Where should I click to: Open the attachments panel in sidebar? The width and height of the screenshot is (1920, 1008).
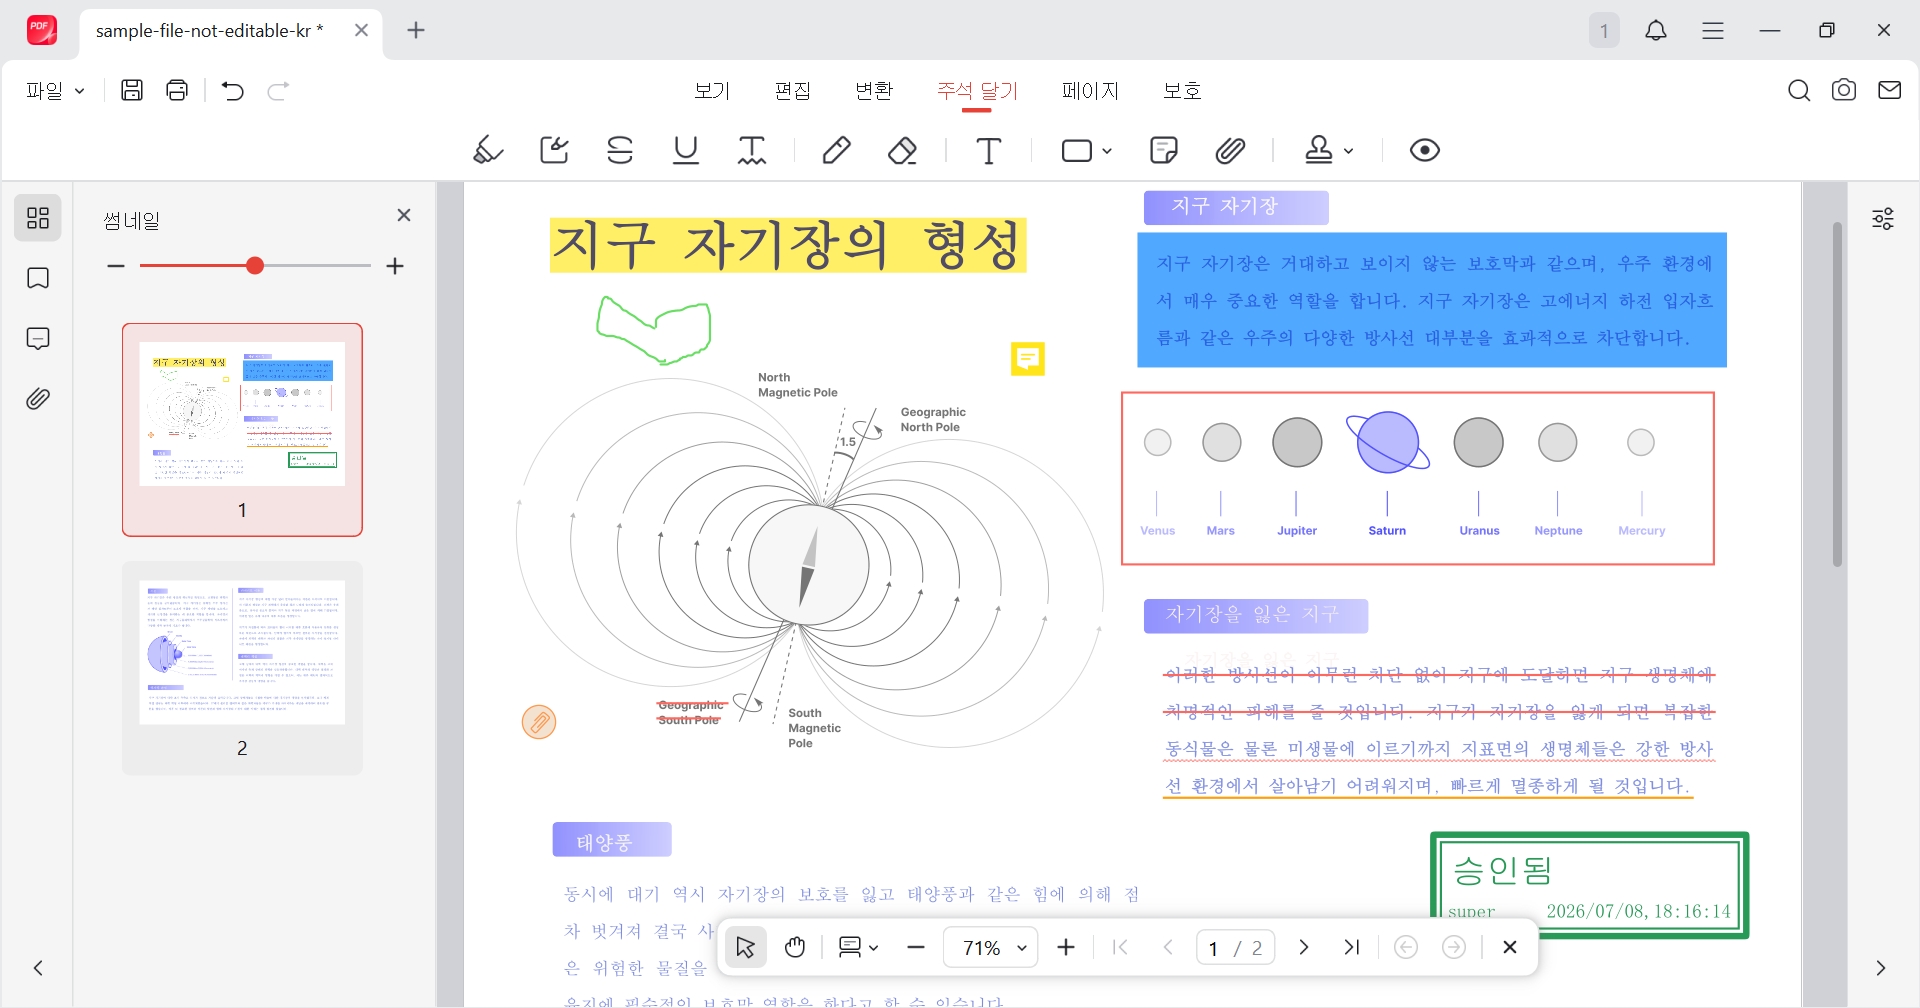tap(38, 399)
